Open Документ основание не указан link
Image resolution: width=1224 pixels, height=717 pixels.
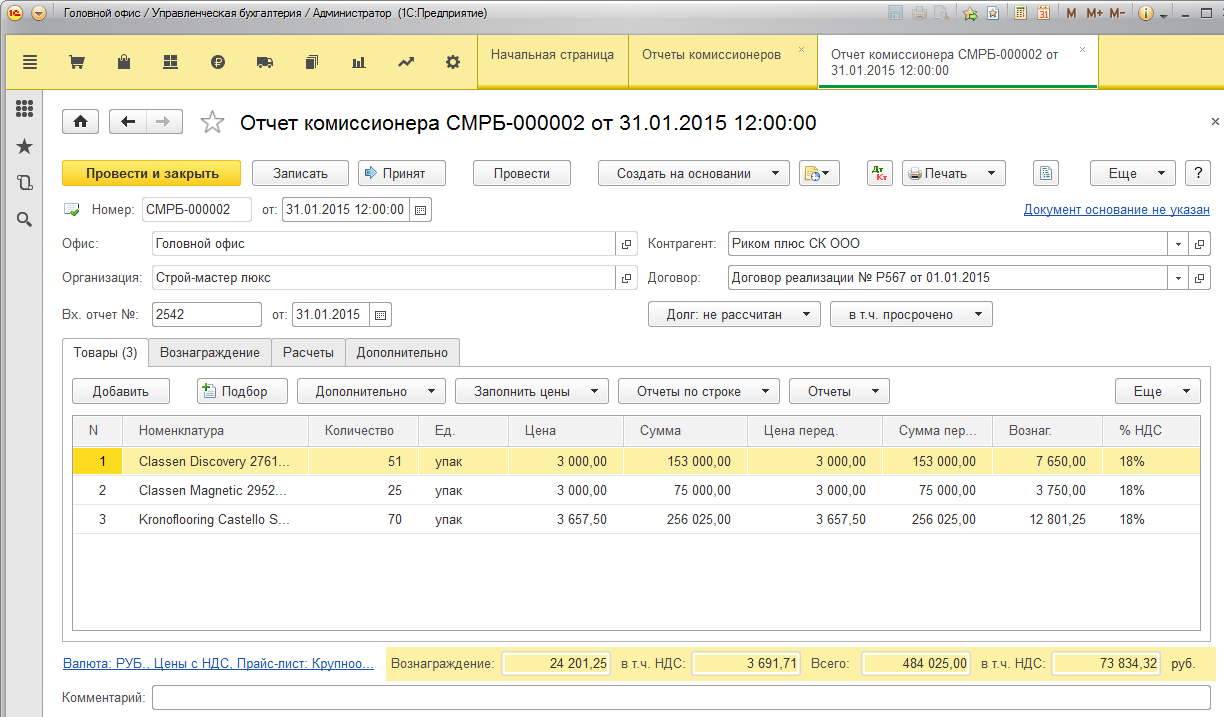click(x=1117, y=210)
